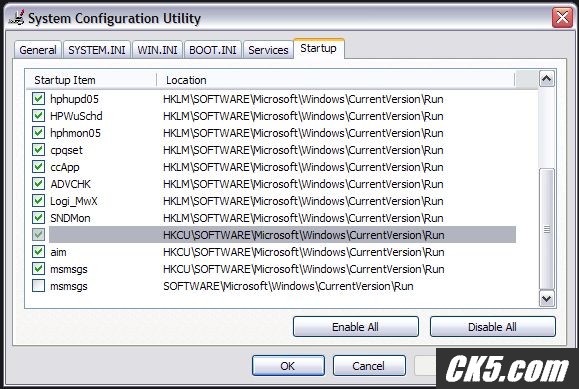Viewport: 579px width, 389px height.
Task: Disable the Logi_MwX checkbox
Action: point(38,201)
